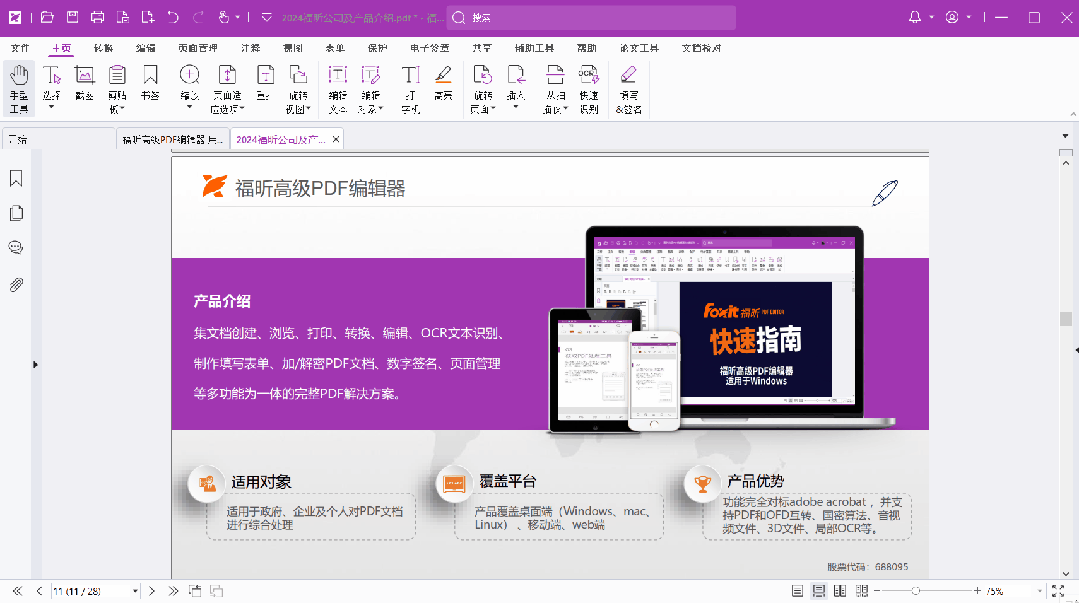Close the 2024 company intro document tab
The image size is (1079, 603).
tap(336, 139)
